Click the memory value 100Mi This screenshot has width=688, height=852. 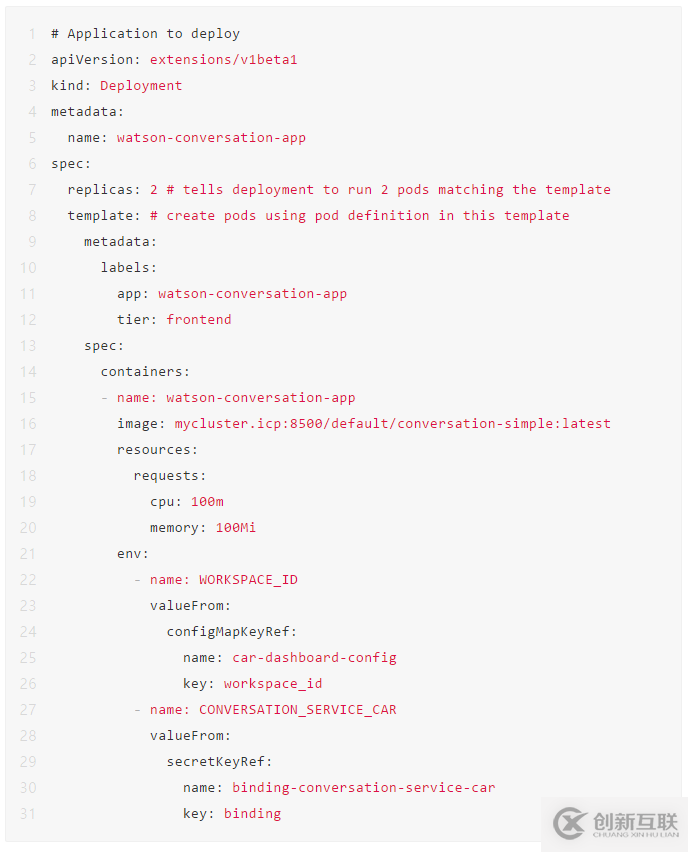(x=236, y=528)
